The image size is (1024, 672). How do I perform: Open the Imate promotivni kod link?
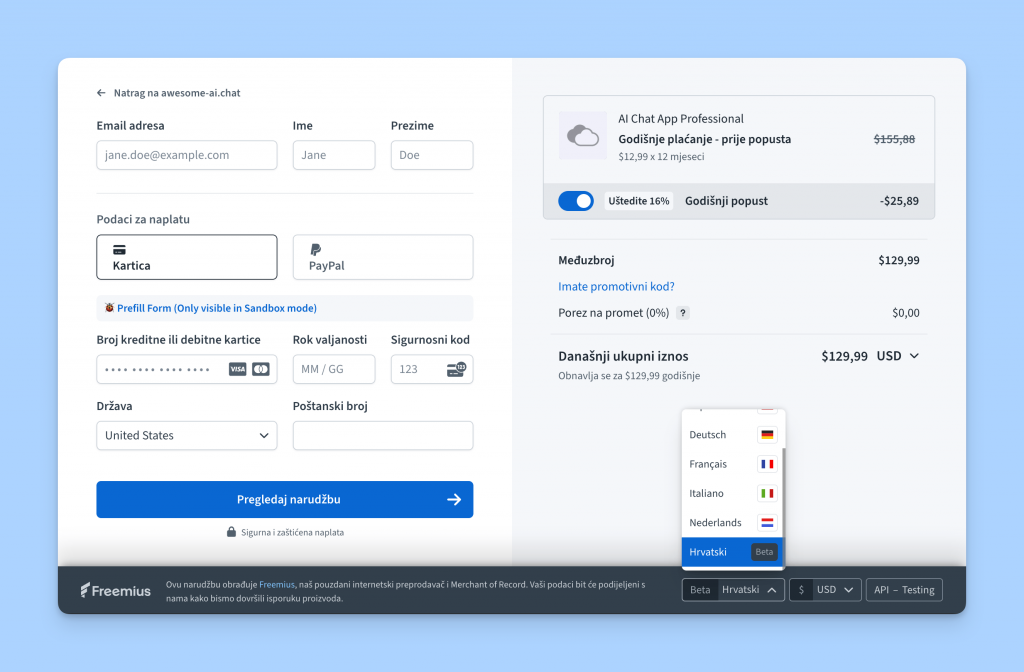point(614,286)
